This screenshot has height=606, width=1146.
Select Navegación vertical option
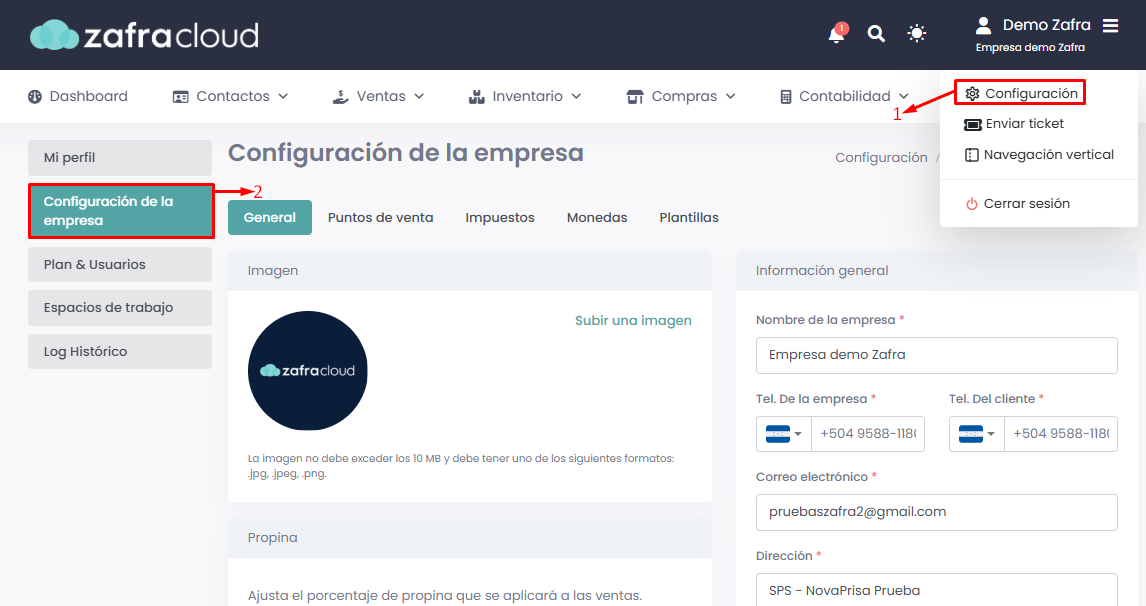[1039, 155]
